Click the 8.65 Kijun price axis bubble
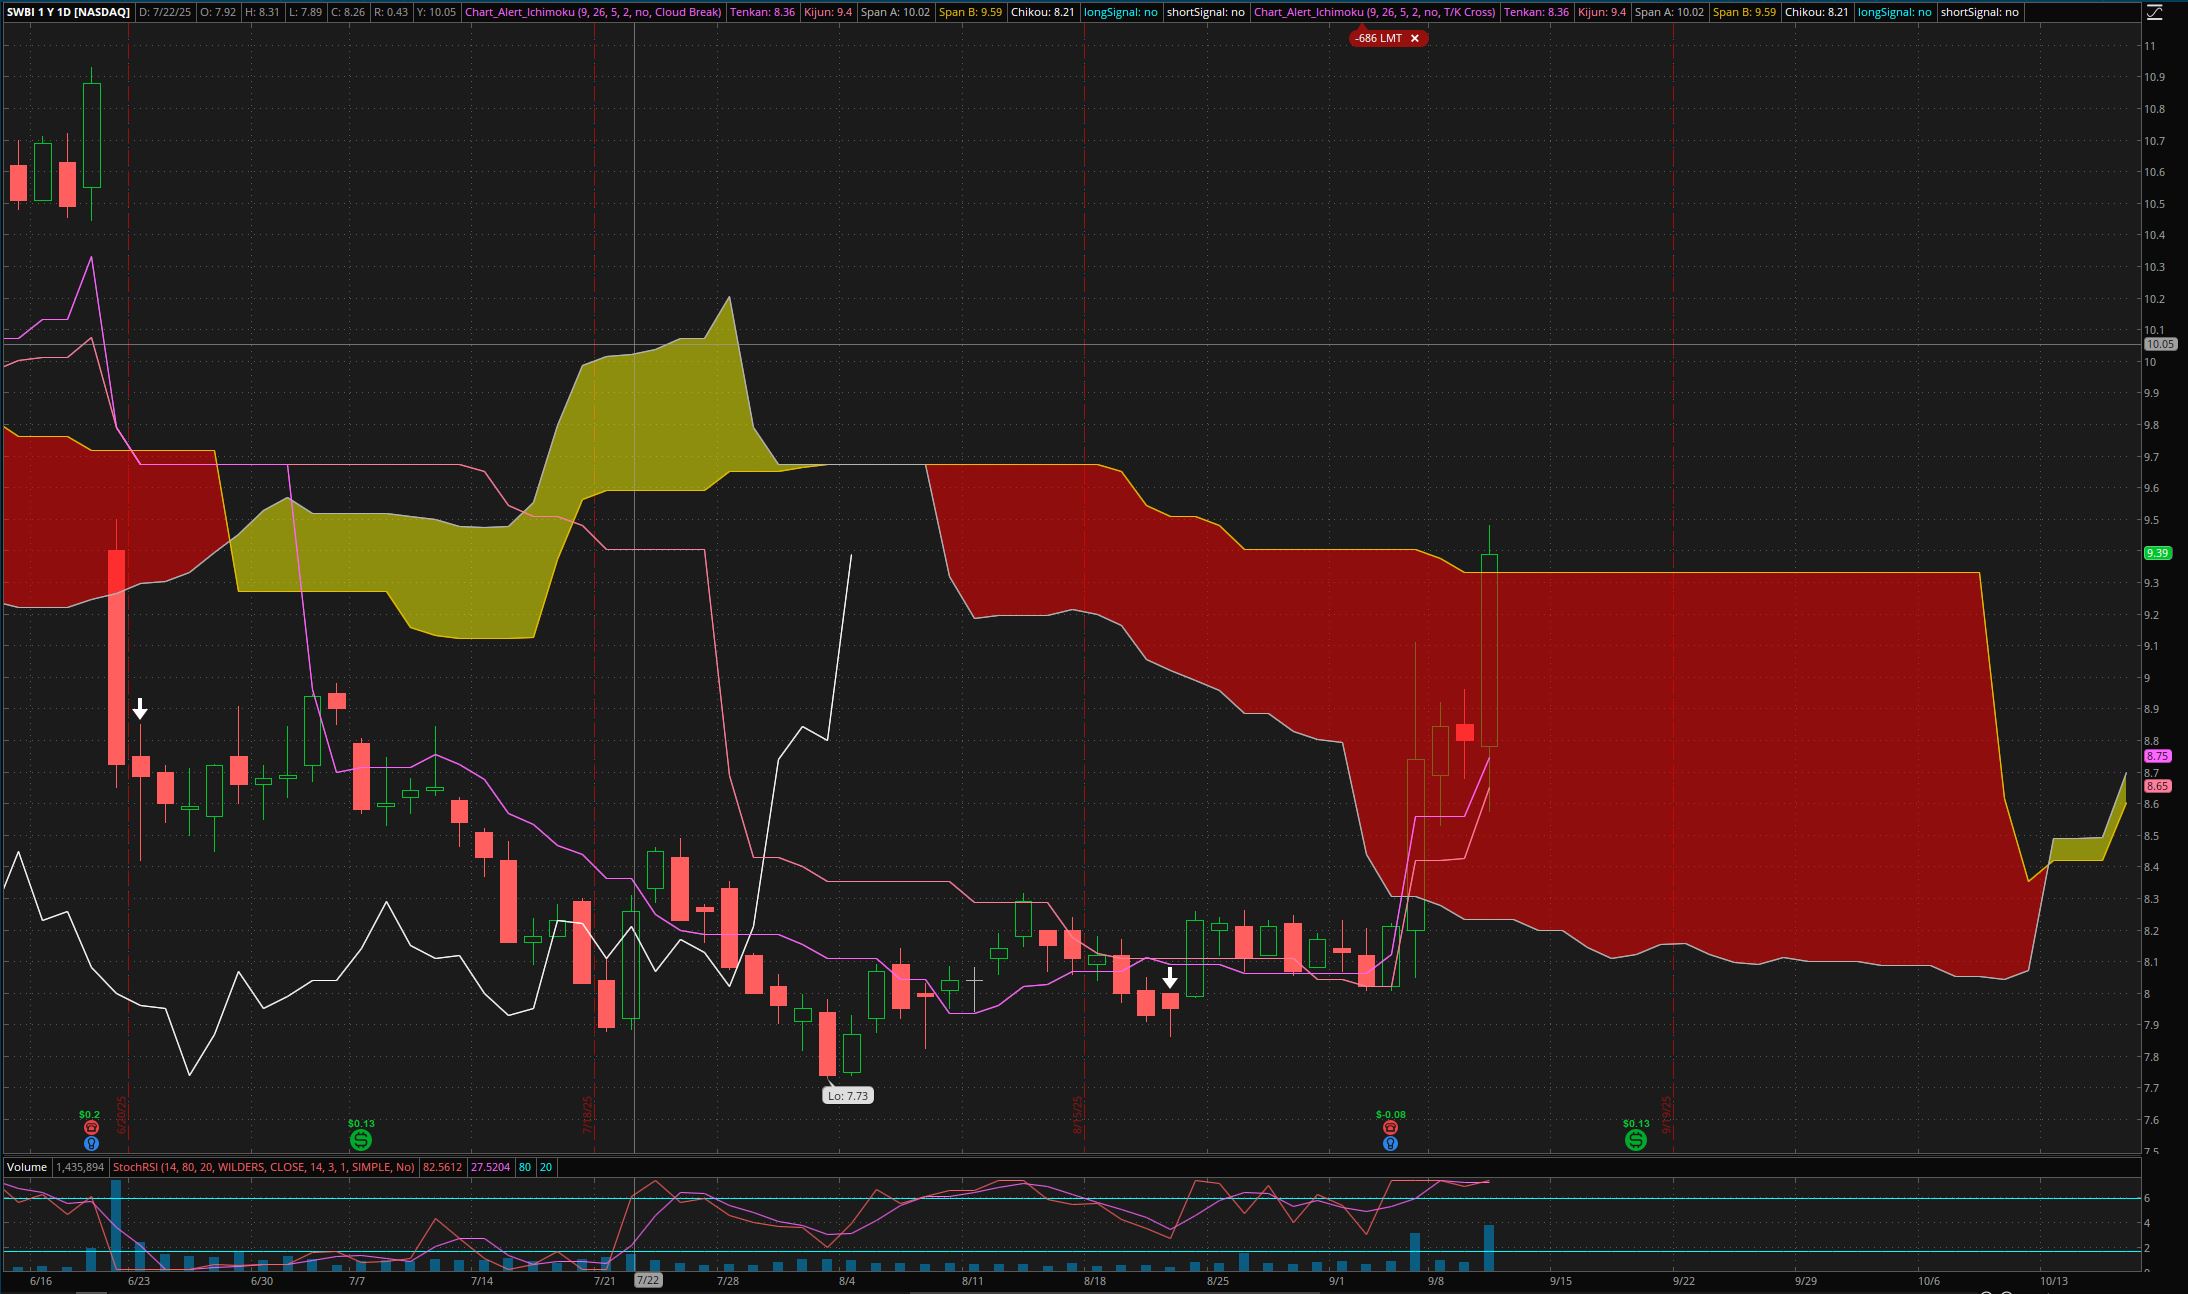This screenshot has height=1294, width=2188. coord(2157,786)
